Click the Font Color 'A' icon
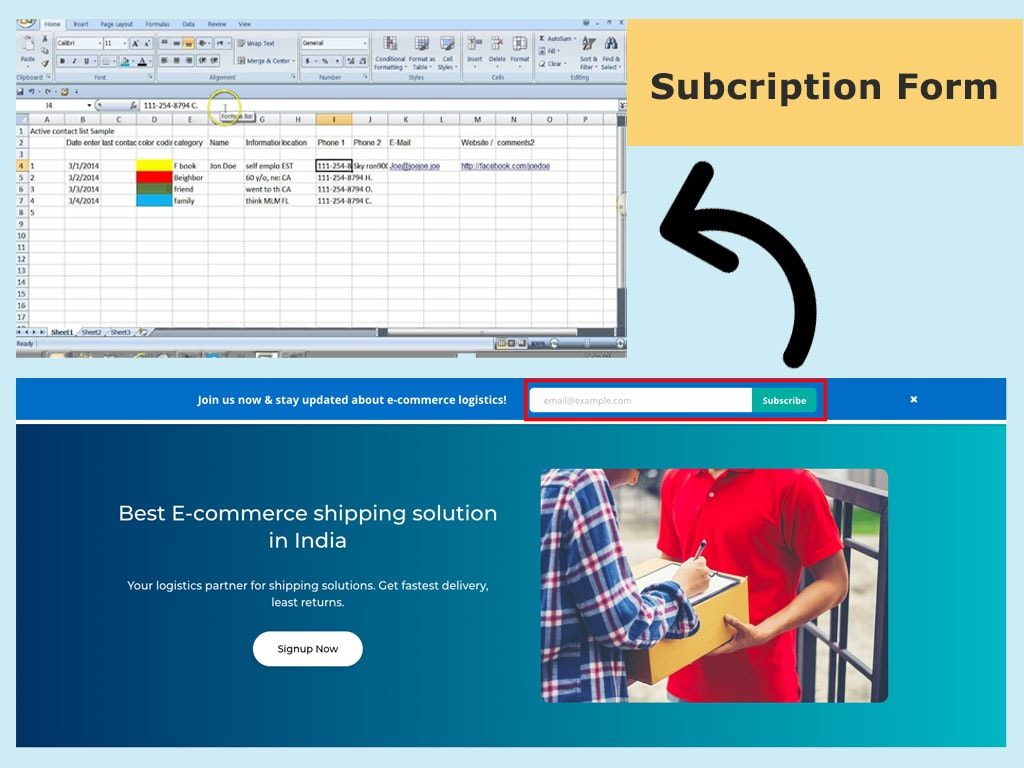Viewport: 1024px width, 768px height. coord(142,61)
